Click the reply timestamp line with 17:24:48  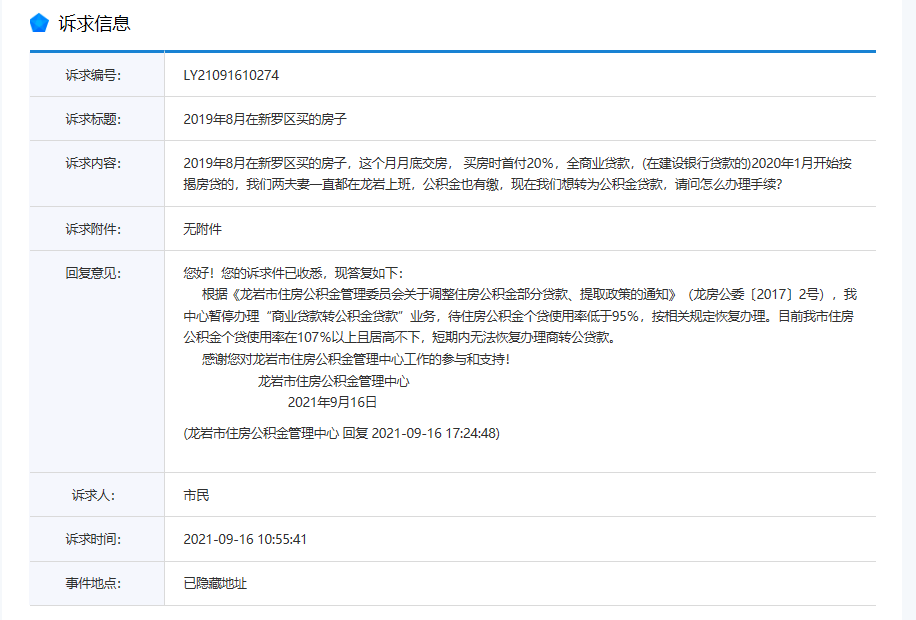[341, 433]
